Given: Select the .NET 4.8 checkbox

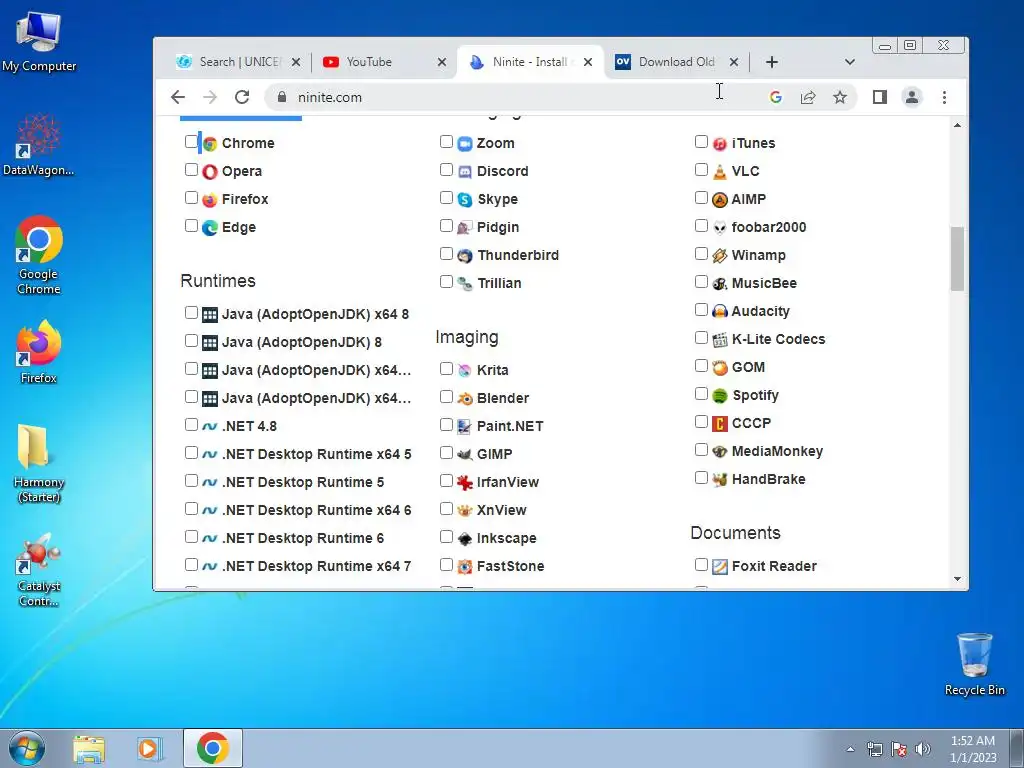Looking at the screenshot, I should [191, 424].
